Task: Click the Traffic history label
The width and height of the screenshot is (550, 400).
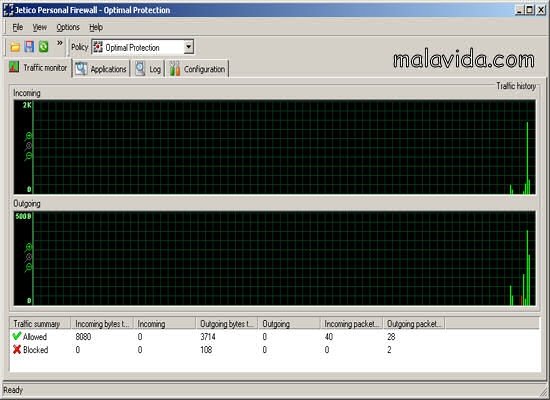Action: (516, 86)
